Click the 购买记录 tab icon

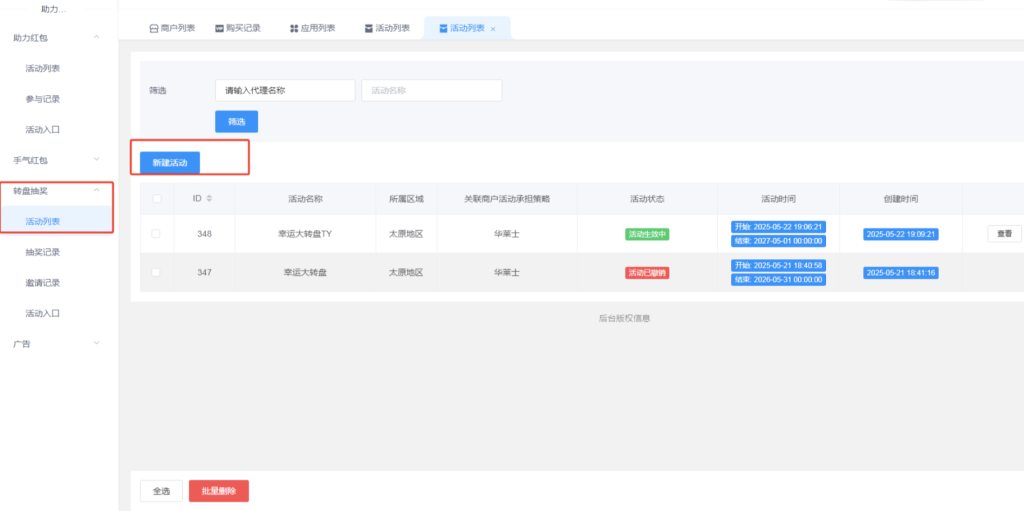click(x=220, y=29)
